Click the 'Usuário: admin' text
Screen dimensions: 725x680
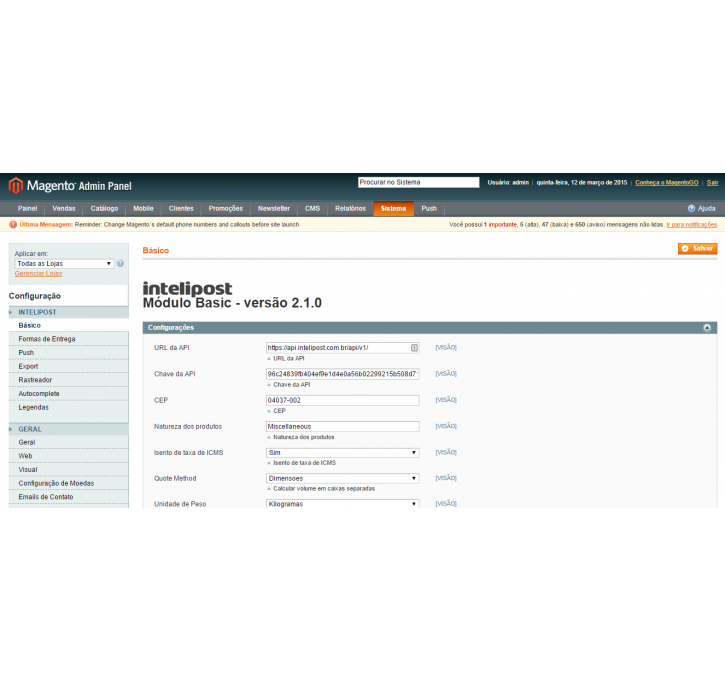(x=508, y=183)
